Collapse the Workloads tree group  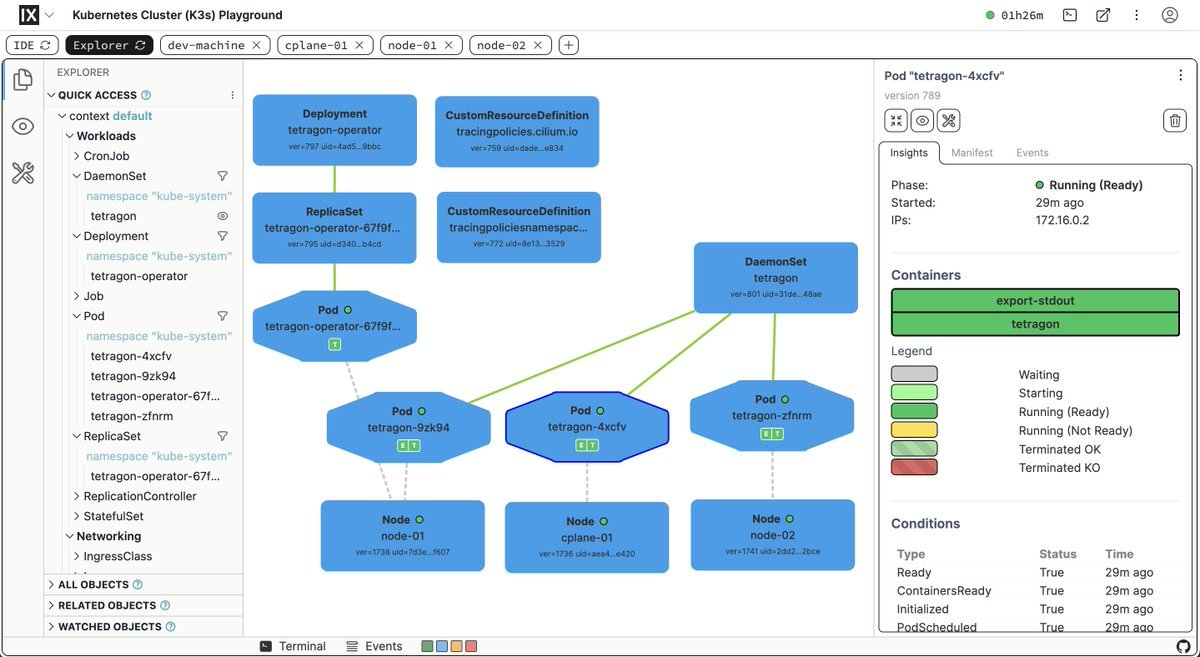[x=70, y=136]
